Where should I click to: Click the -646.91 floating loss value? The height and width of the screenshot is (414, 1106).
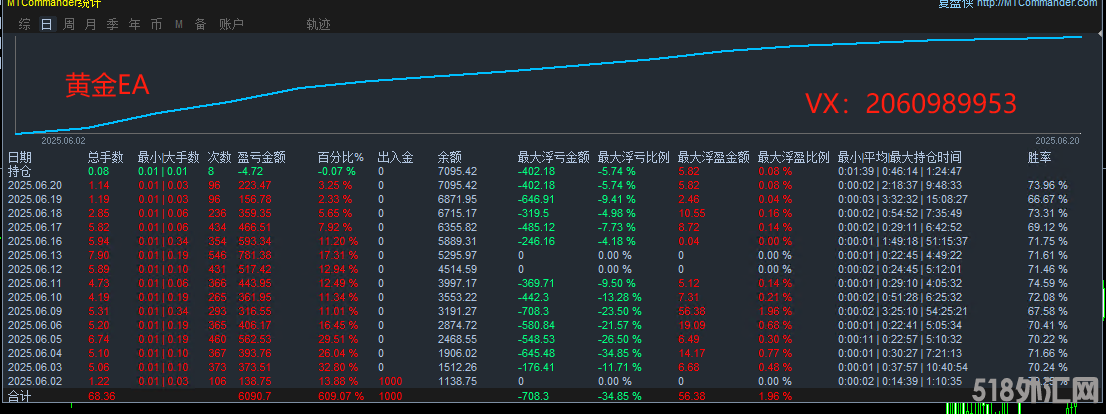[537, 199]
